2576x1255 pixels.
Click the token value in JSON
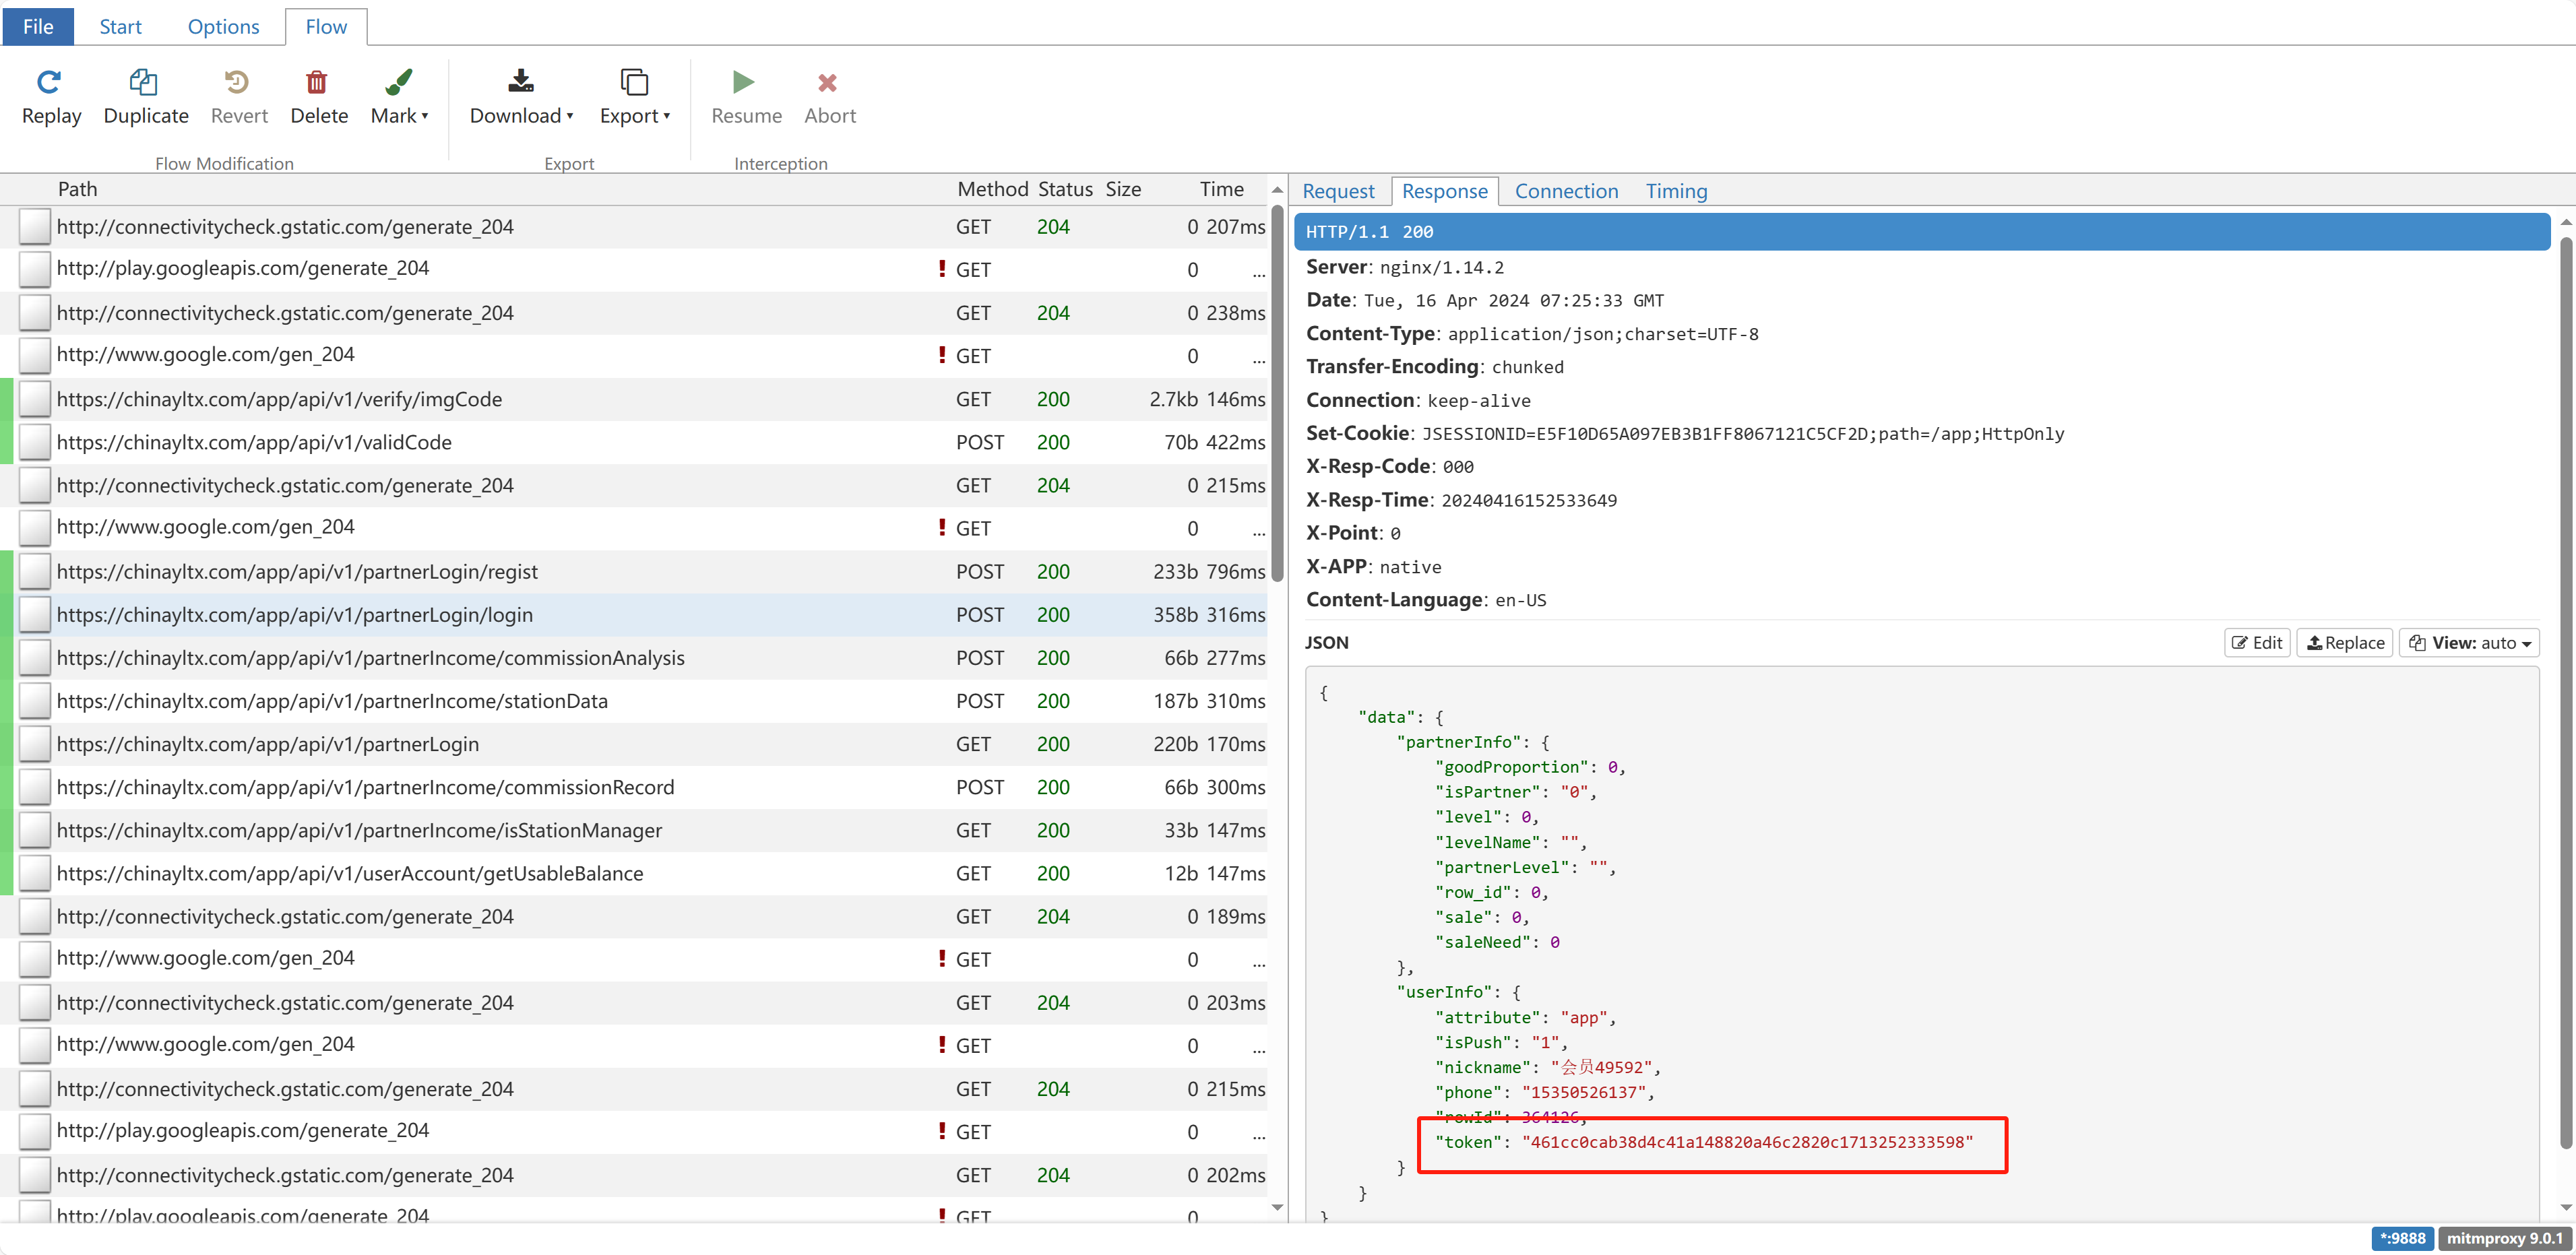click(1747, 1142)
